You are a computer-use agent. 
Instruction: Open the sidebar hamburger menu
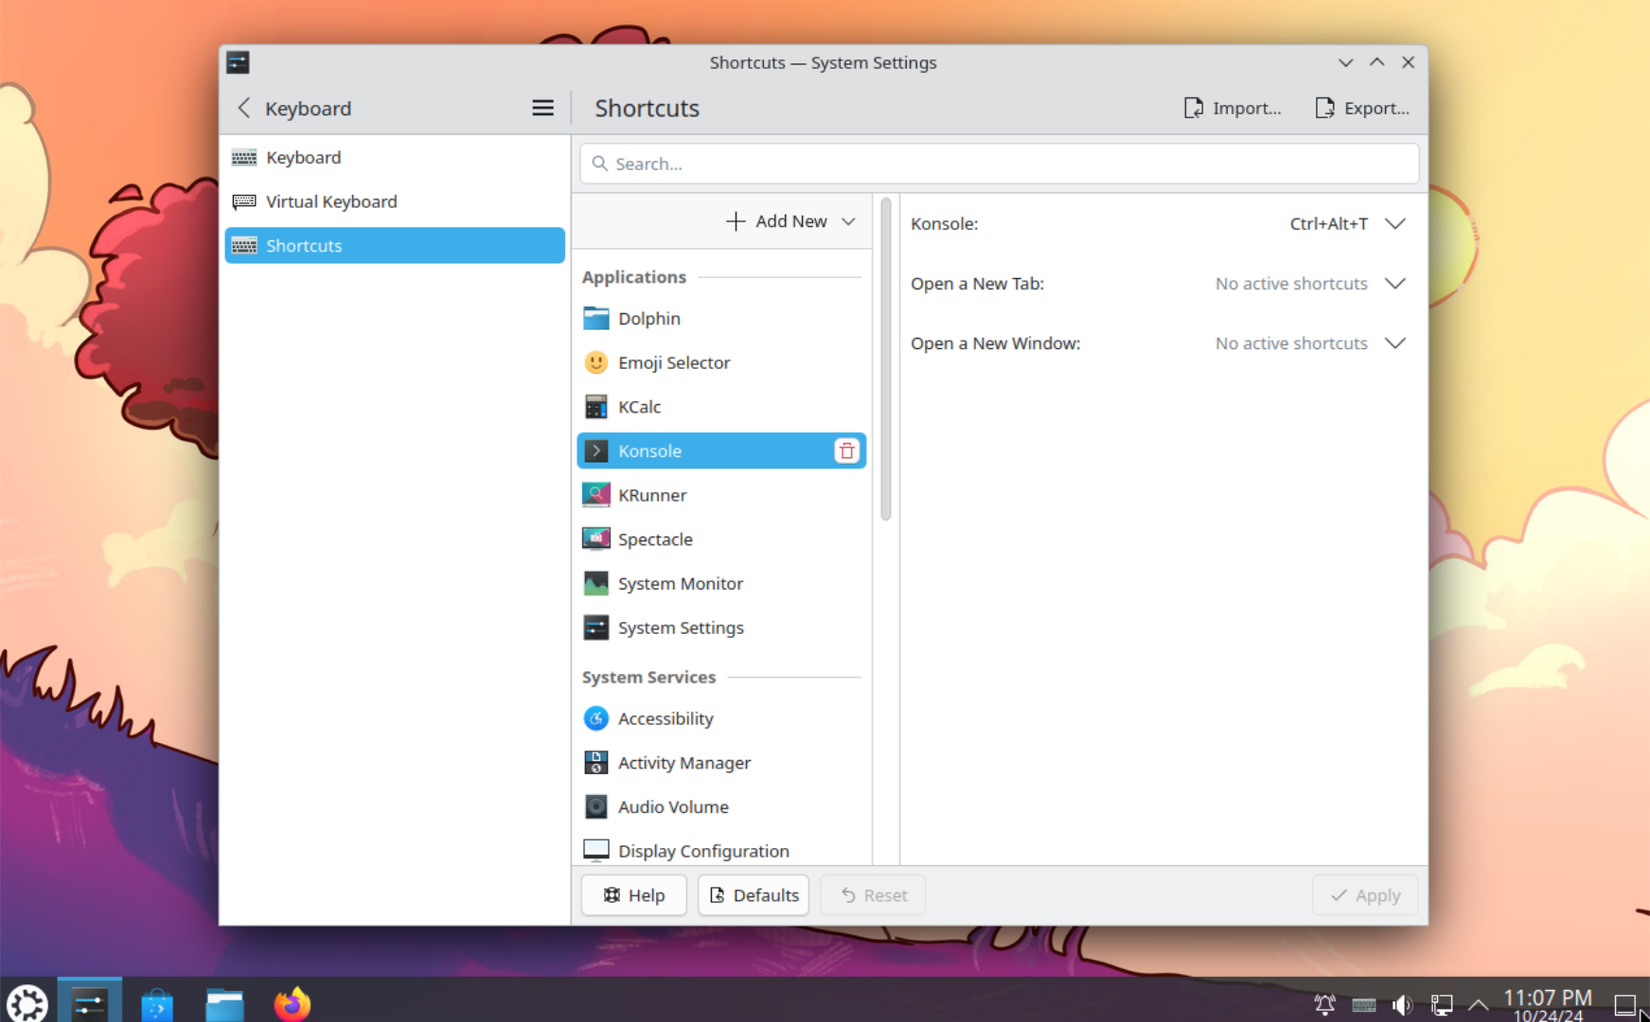pyautogui.click(x=542, y=107)
